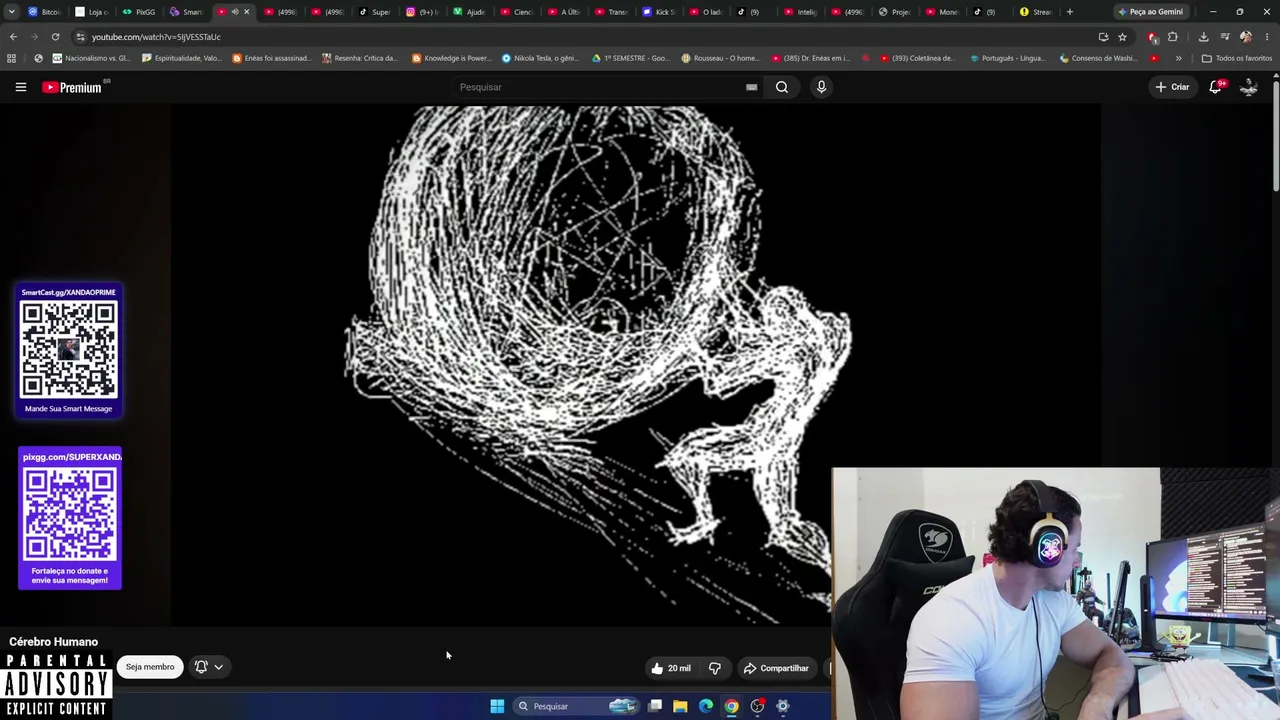Open the on-screen keyboard icon in search

pyautogui.click(x=751, y=87)
